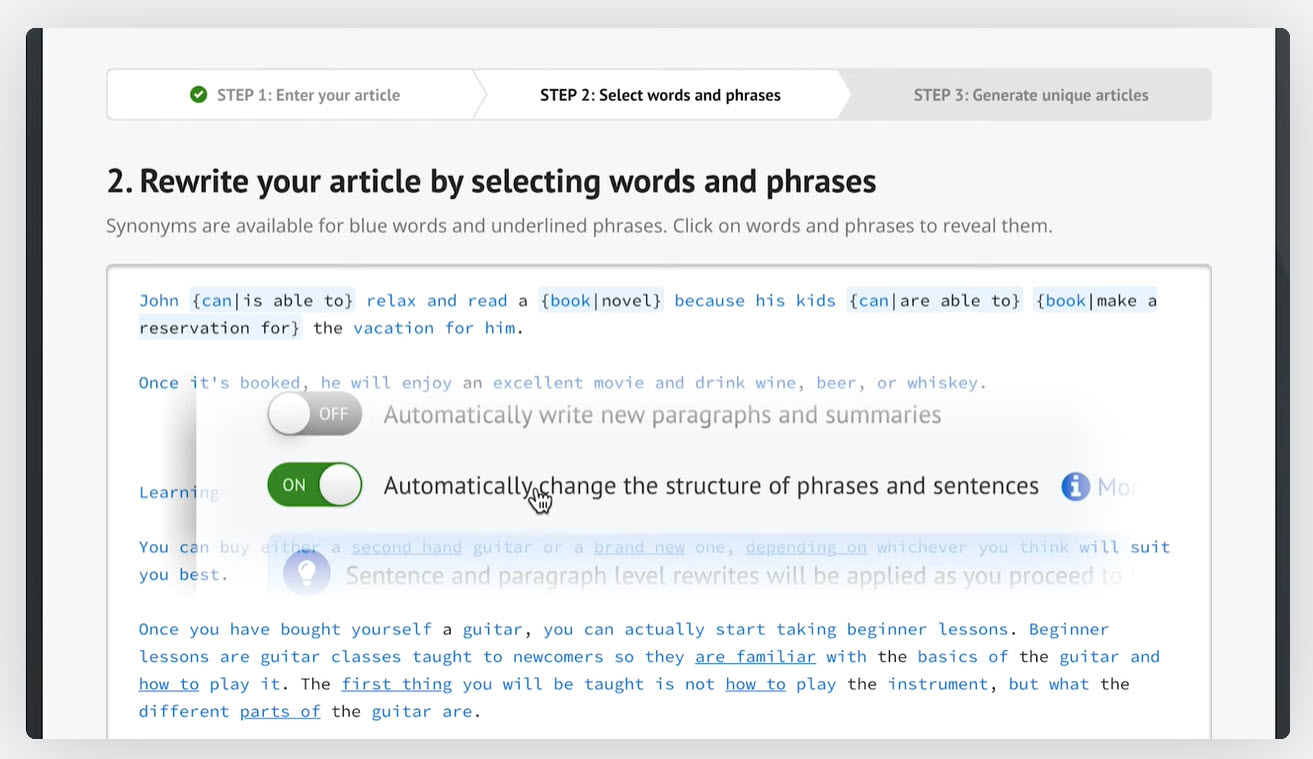Click the spin group "{can|are able to}"
This screenshot has height=759, width=1313.
[x=934, y=301]
